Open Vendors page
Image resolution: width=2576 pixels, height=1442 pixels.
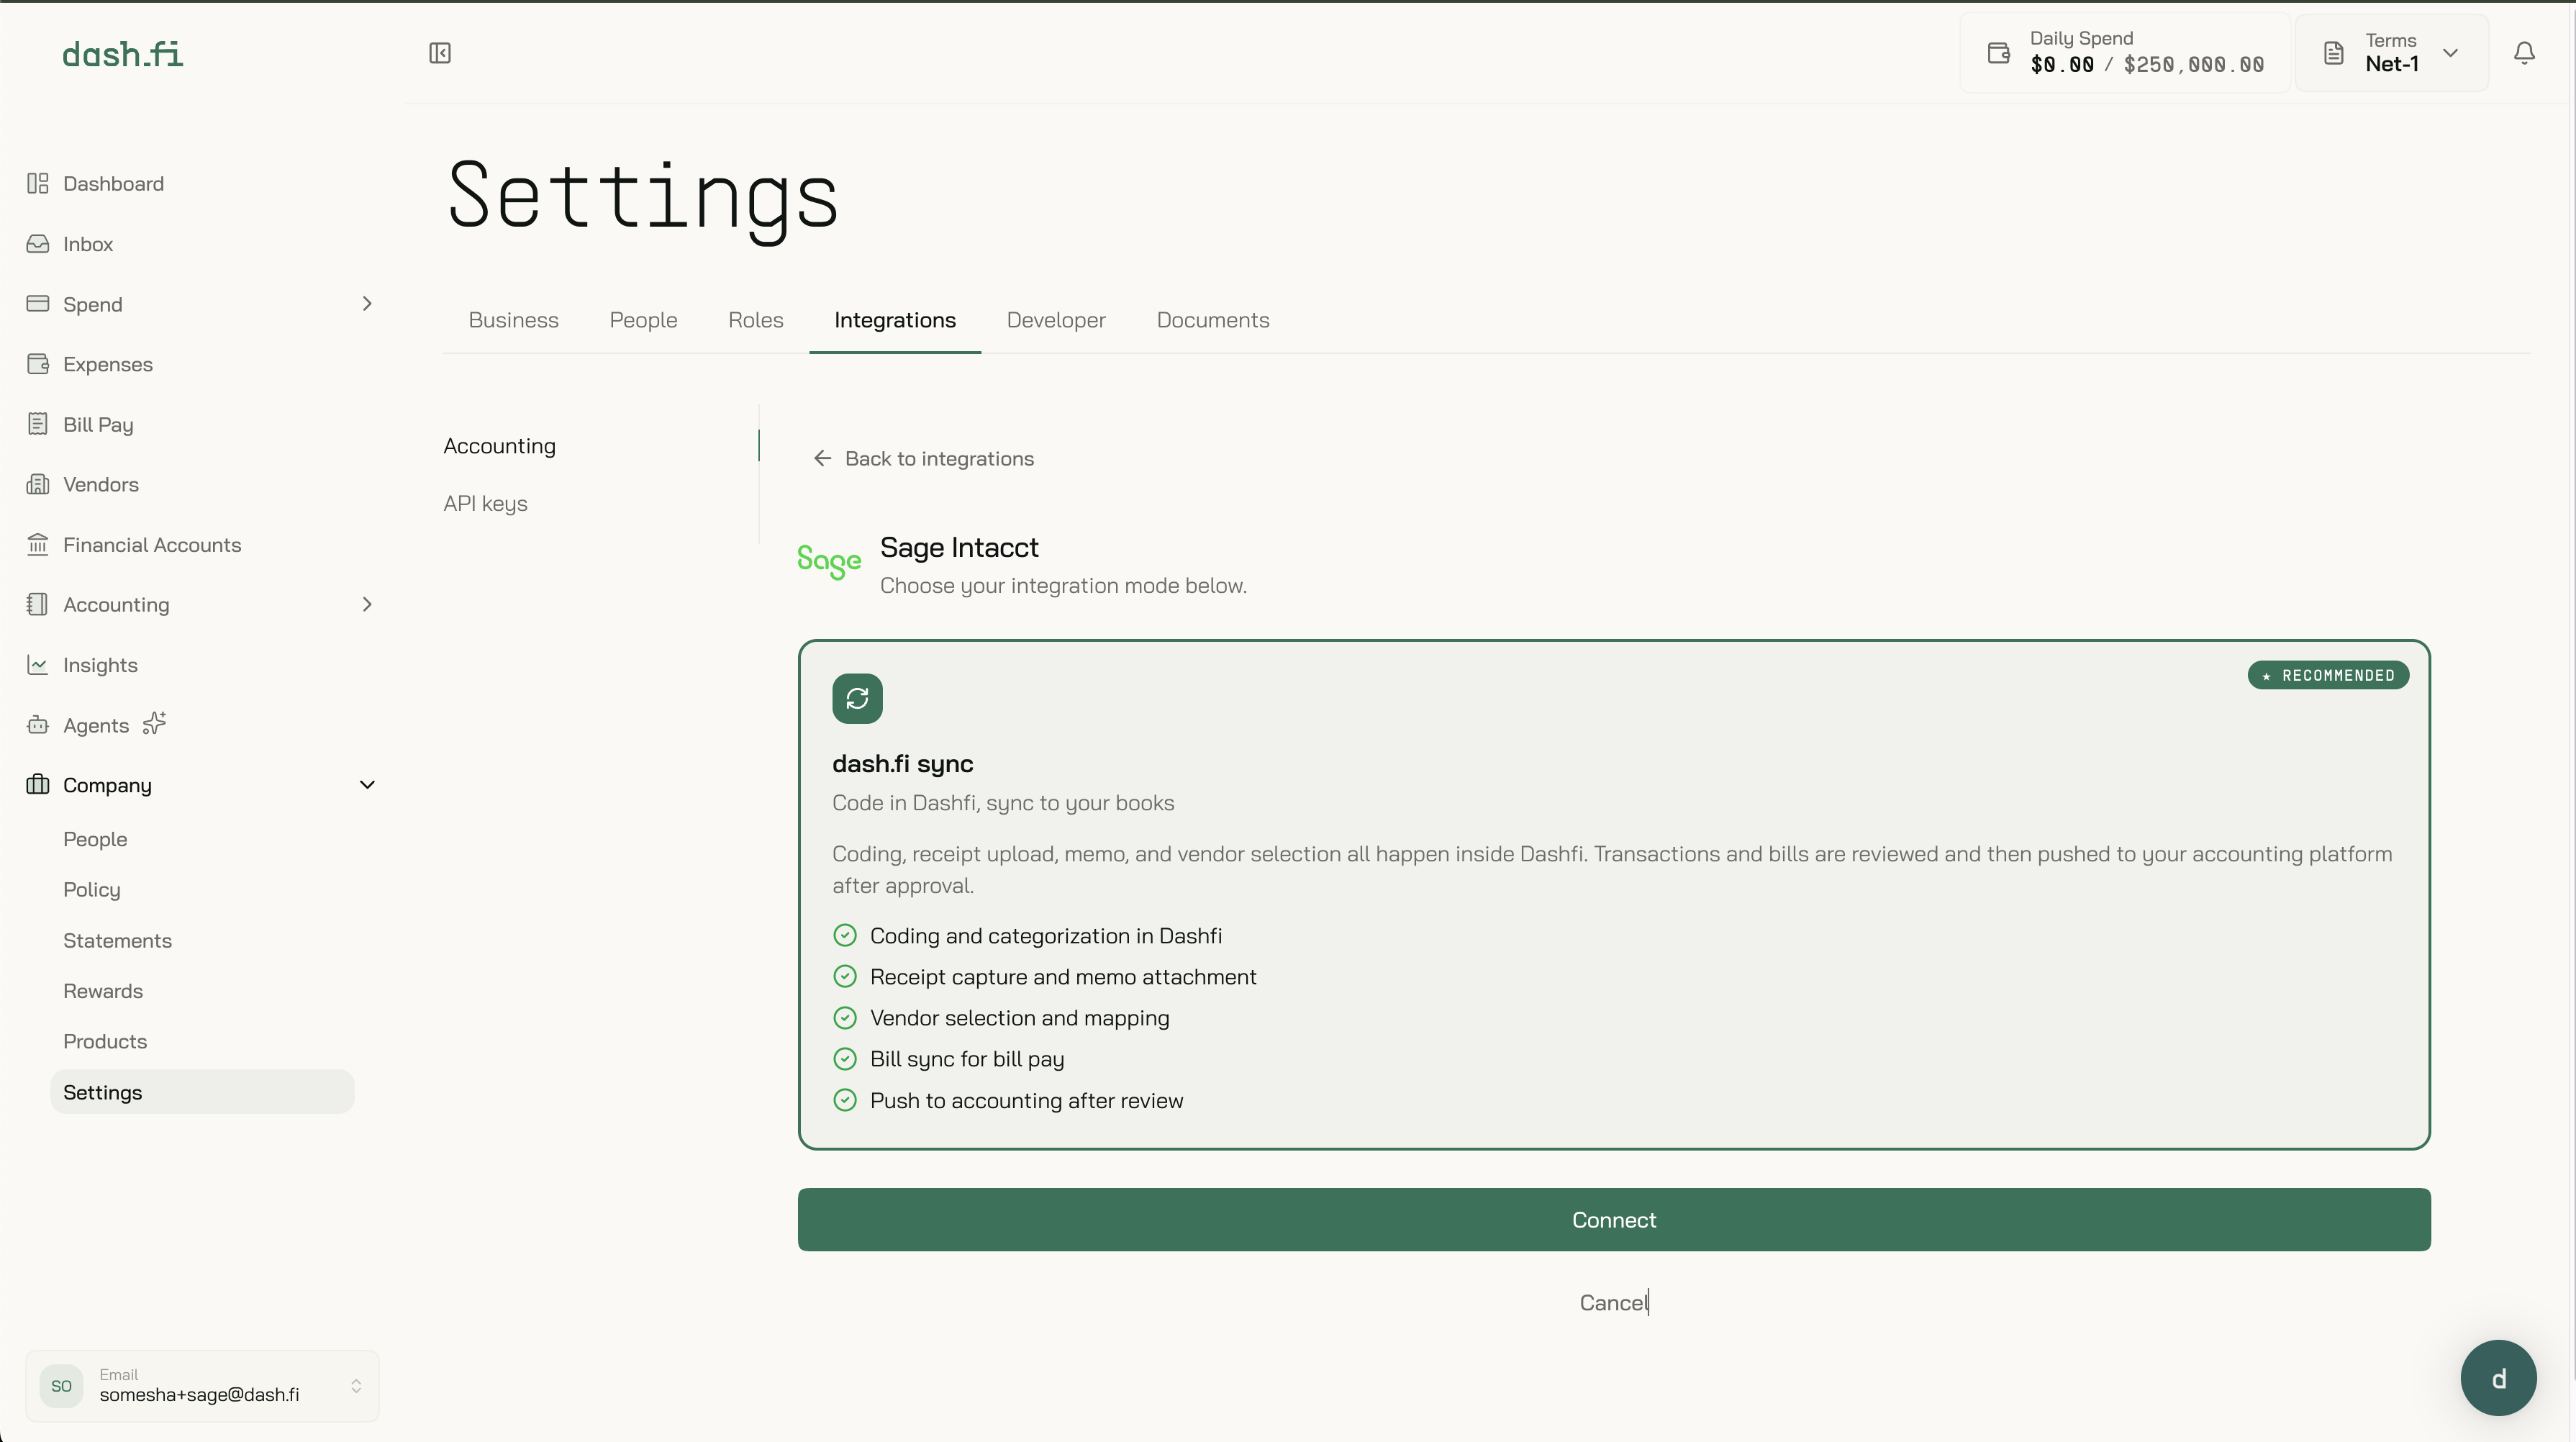101,484
